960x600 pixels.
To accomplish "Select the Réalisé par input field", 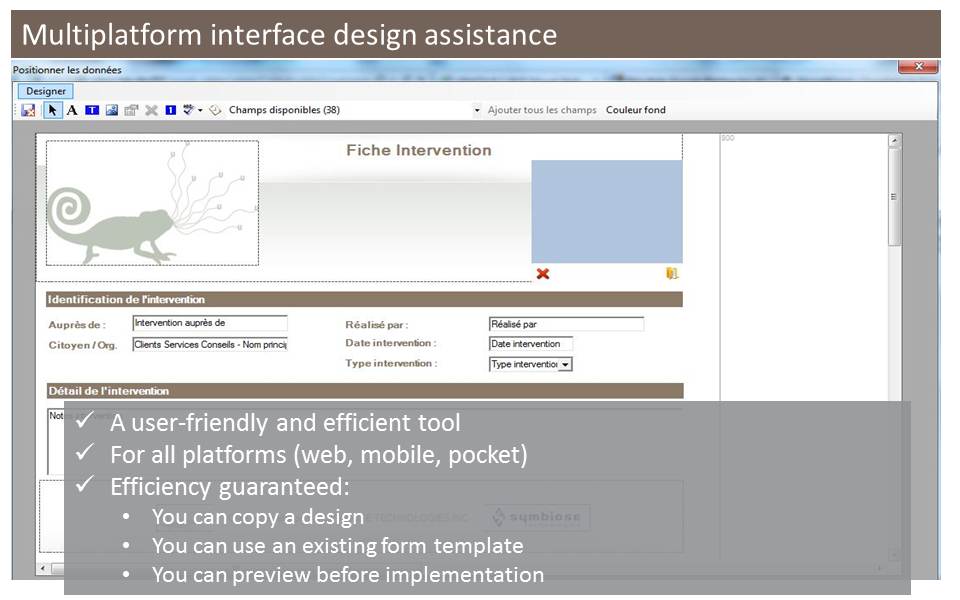I will (566, 324).
